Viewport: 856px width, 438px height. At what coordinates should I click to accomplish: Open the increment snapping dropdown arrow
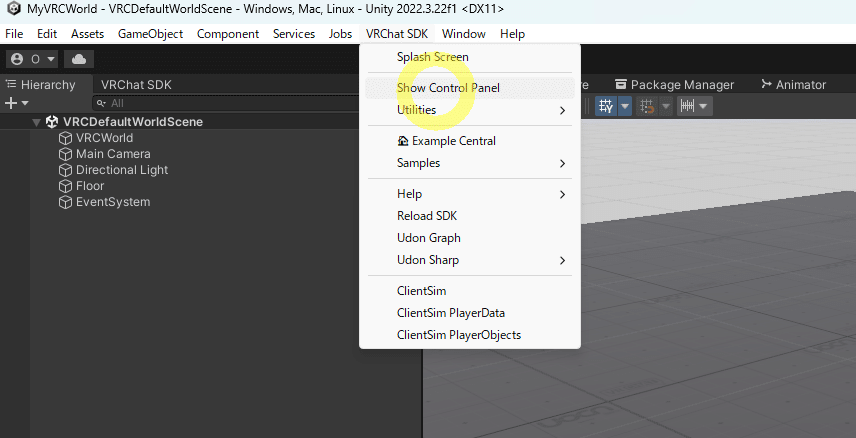click(704, 106)
